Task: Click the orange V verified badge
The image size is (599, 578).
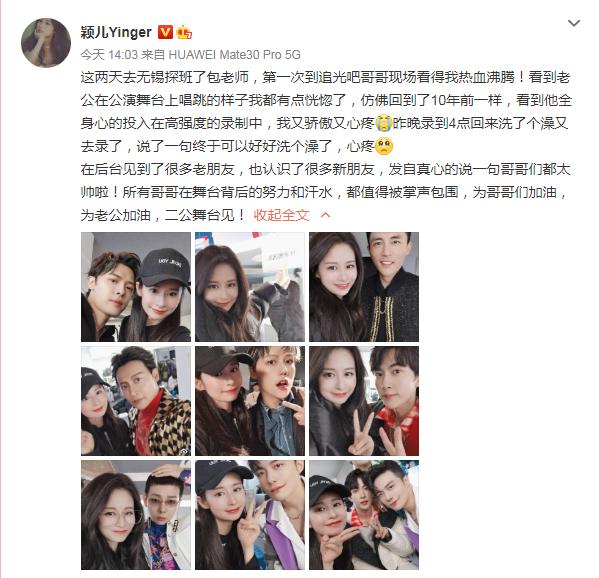Action: (x=165, y=32)
